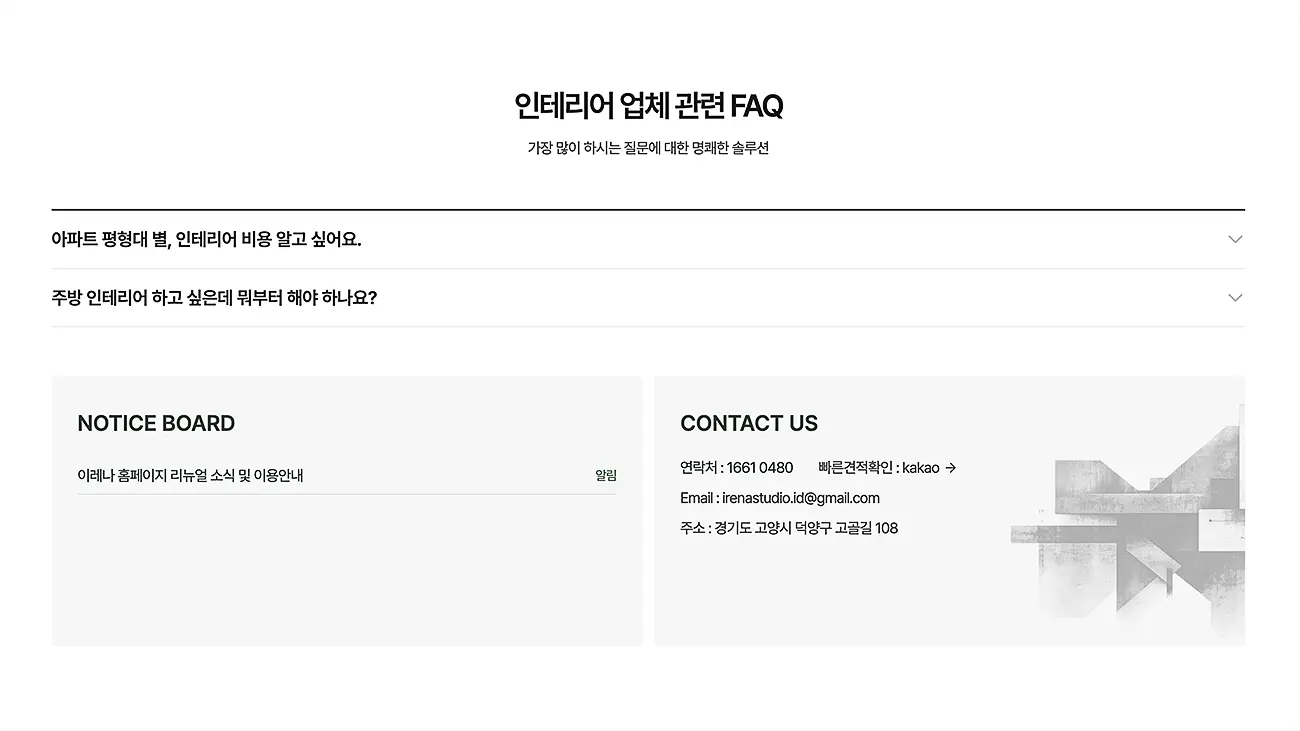Click the 인테리어 업체 관련 FAQ title
The image size is (1300, 731).
(648, 105)
